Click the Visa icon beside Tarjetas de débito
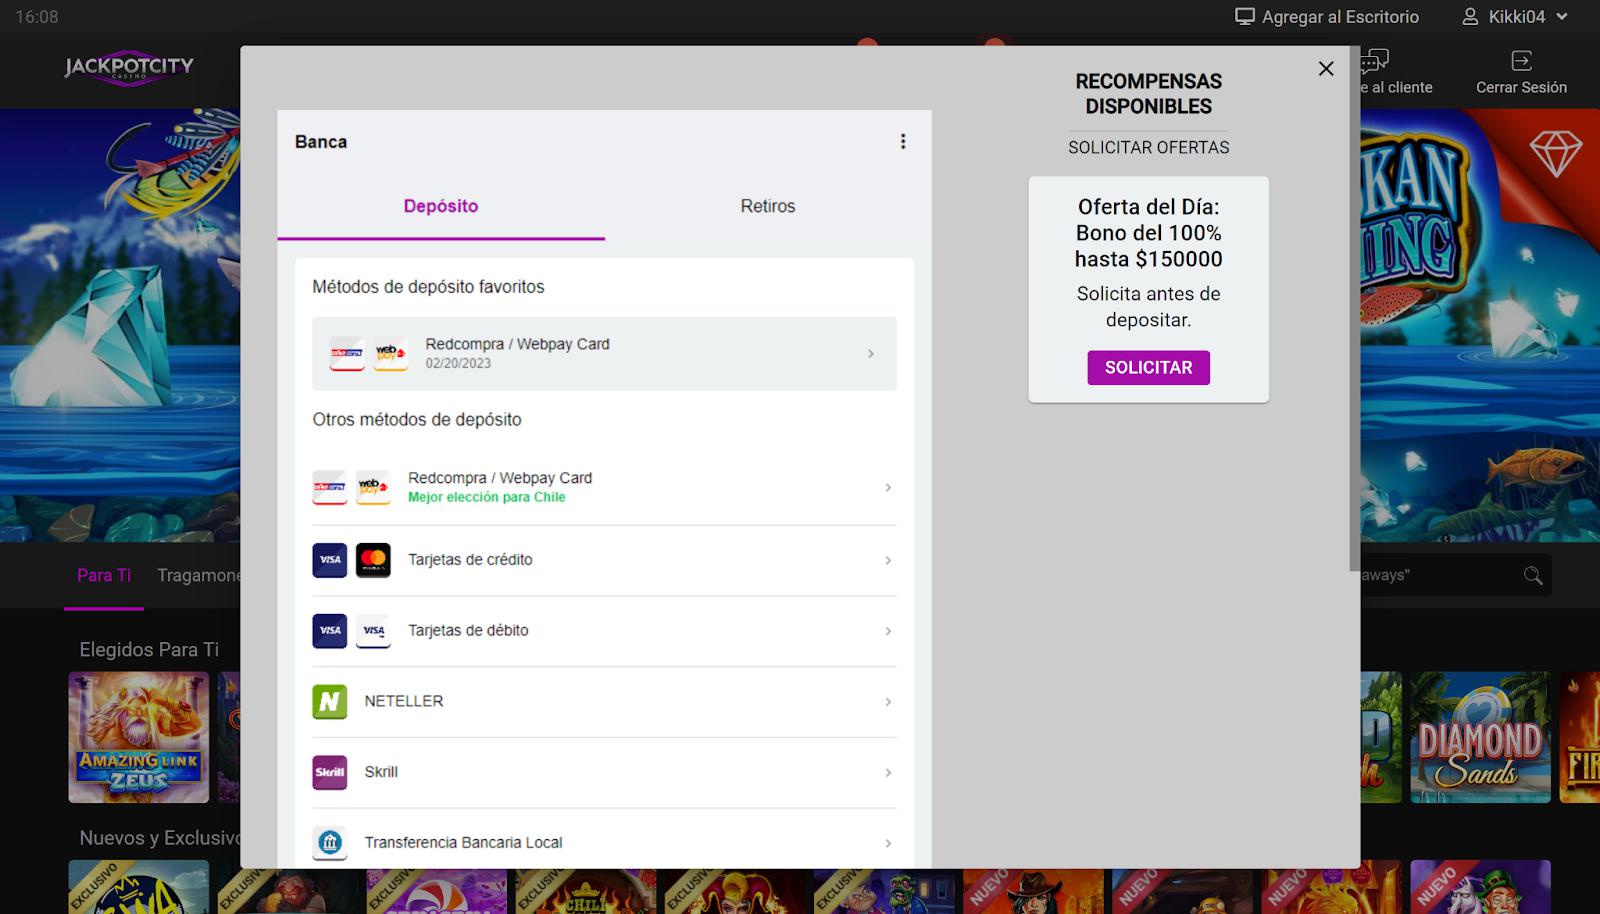Screen dimensions: 1600x914 330,631
